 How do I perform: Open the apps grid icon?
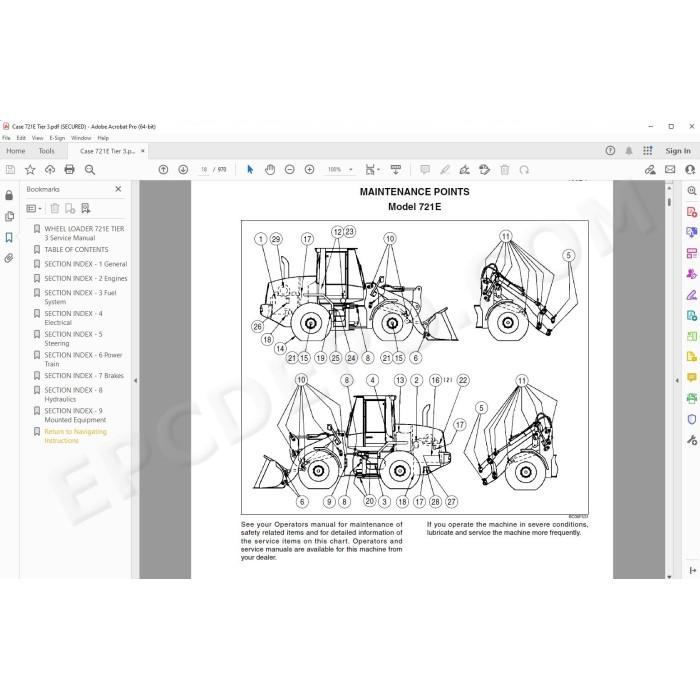[x=648, y=151]
